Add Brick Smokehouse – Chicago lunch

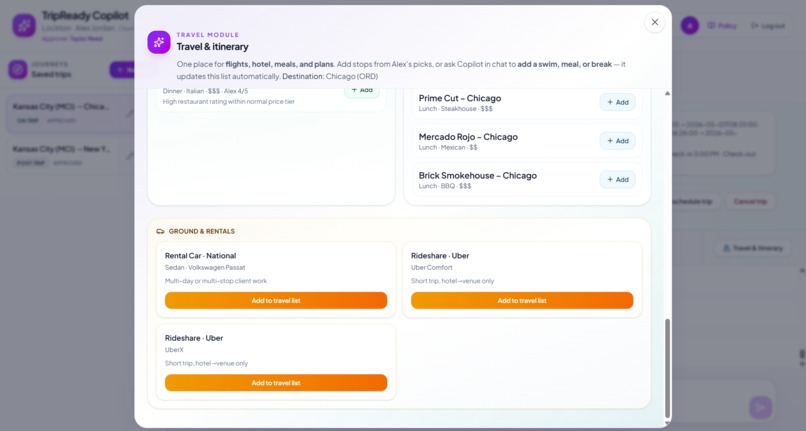(x=617, y=179)
